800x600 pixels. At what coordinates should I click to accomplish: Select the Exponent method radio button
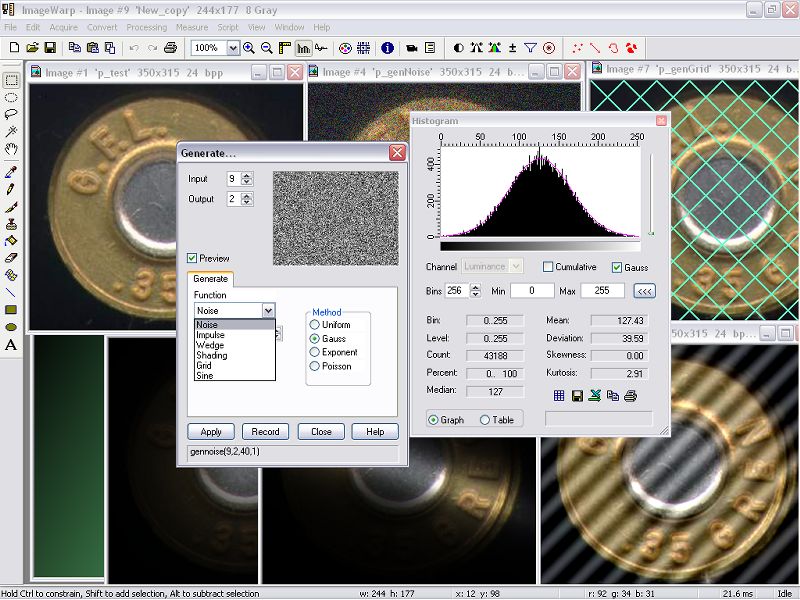[314, 352]
